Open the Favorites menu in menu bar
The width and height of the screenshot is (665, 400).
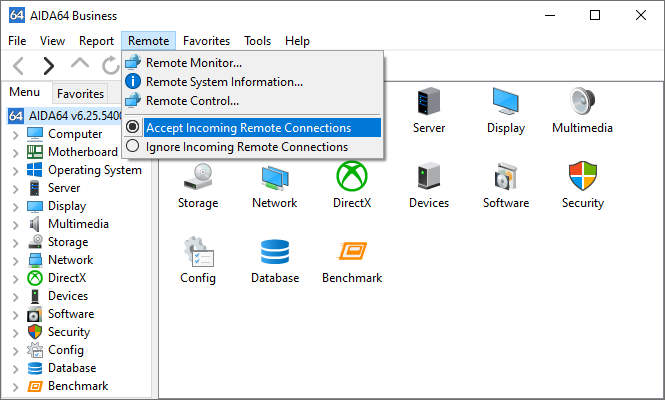pos(207,41)
